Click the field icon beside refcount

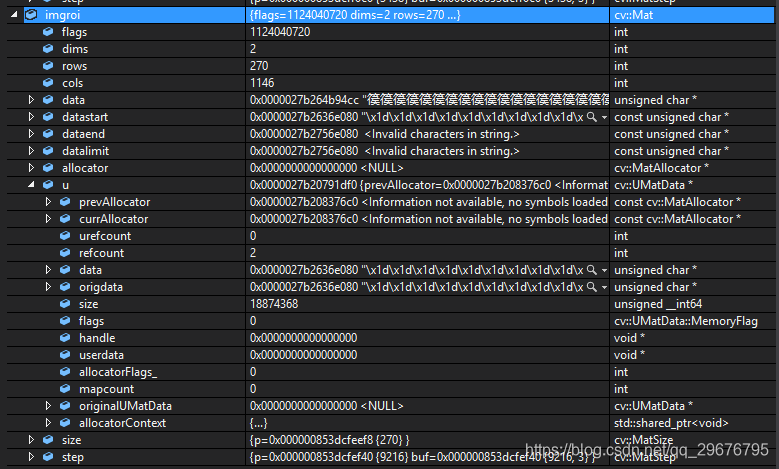[x=65, y=252]
